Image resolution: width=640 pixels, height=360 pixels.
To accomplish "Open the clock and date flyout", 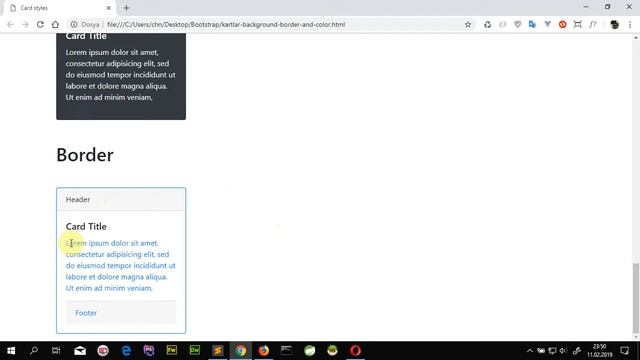I will [x=600, y=351].
